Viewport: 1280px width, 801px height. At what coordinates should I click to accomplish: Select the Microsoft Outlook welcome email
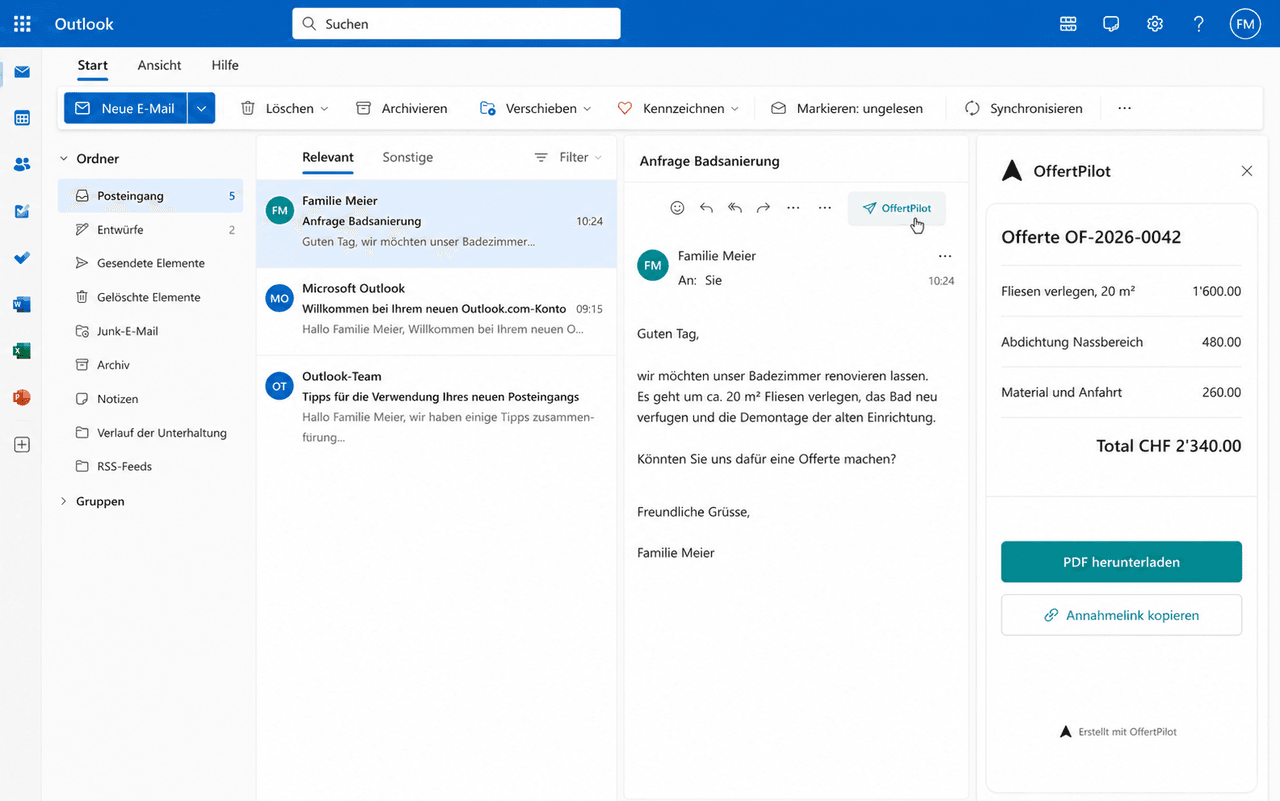(x=436, y=310)
